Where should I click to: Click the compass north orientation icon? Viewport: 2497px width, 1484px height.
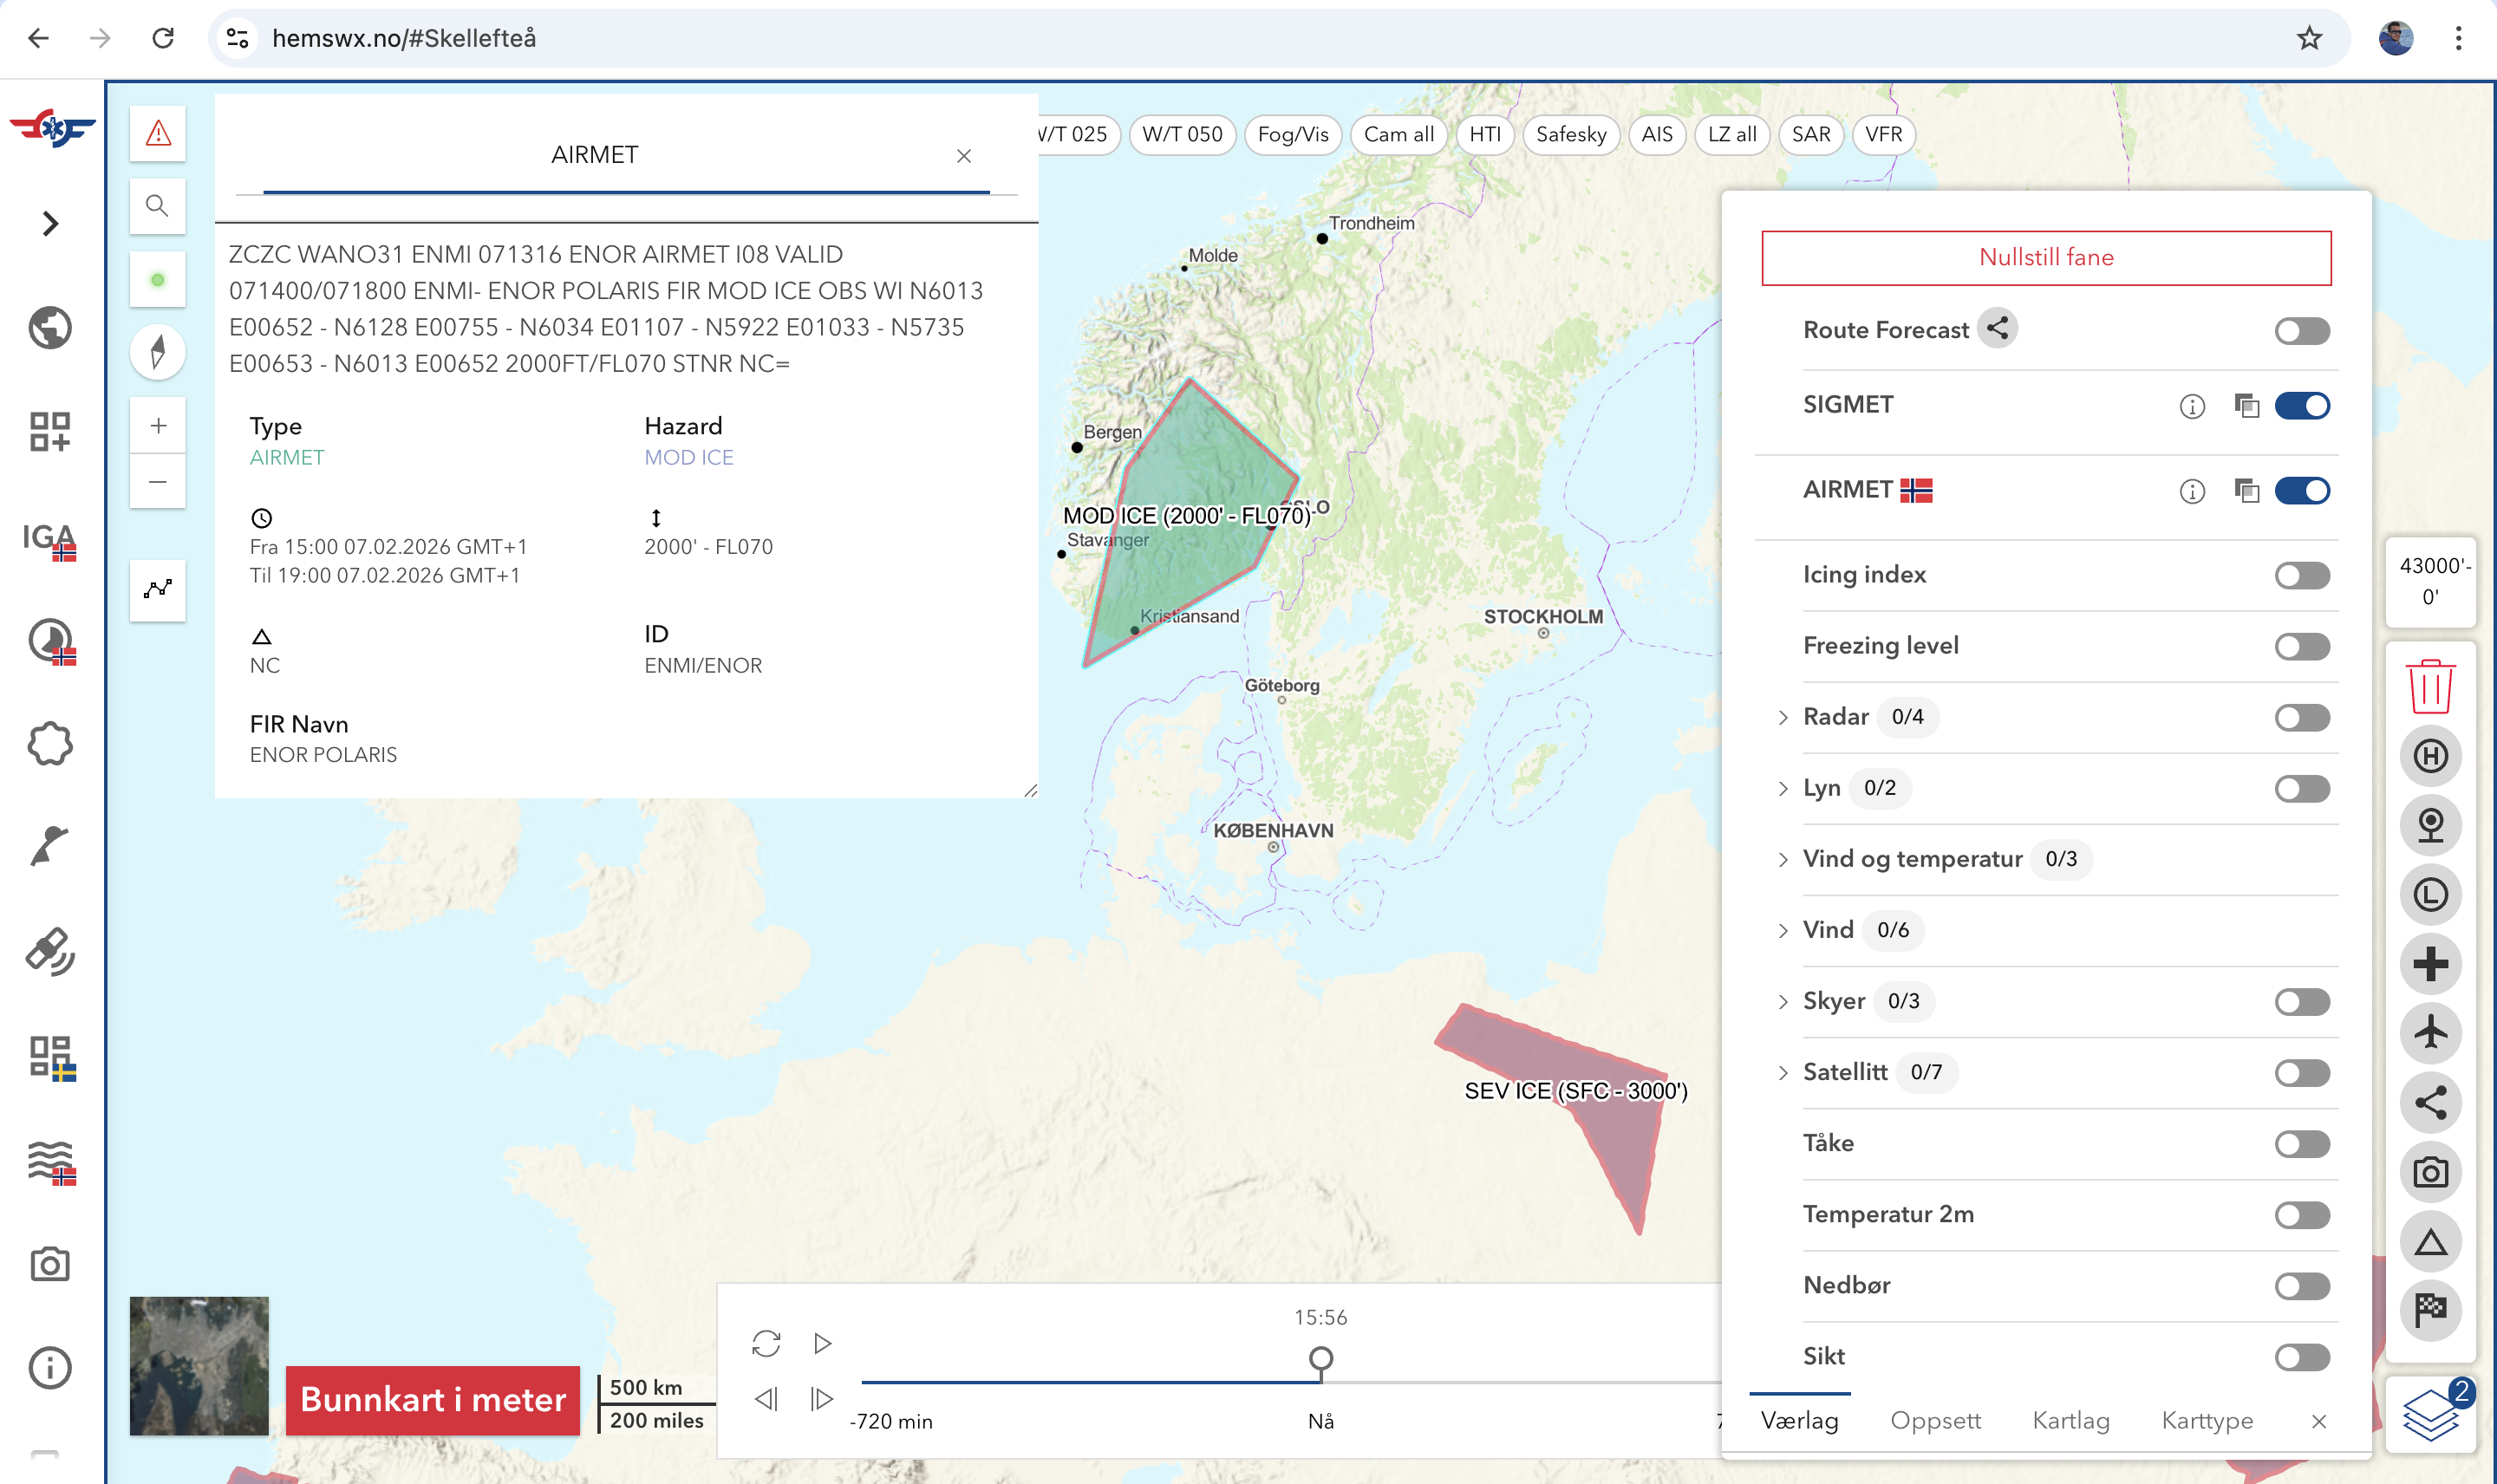pyautogui.click(x=158, y=352)
